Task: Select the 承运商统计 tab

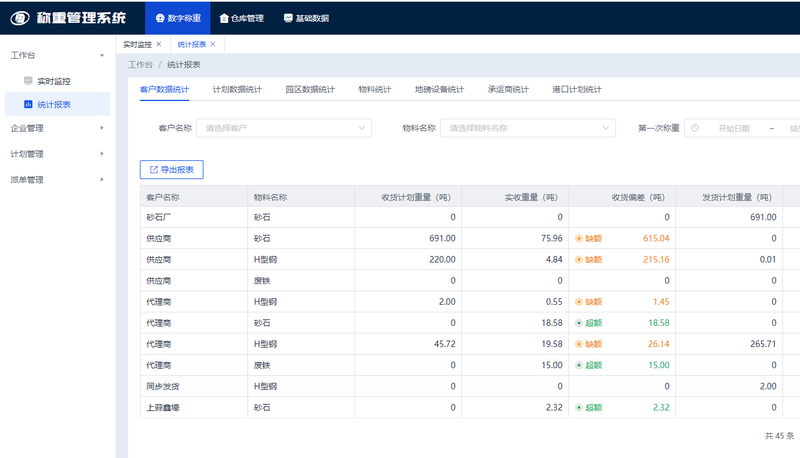Action: (x=508, y=89)
